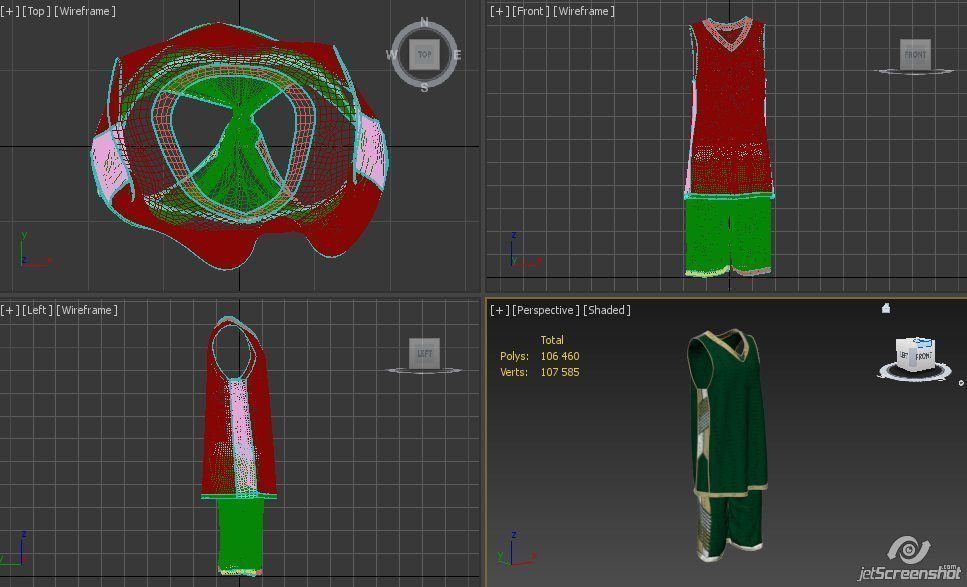Open the [Front] point-of-view menu

[531, 11]
